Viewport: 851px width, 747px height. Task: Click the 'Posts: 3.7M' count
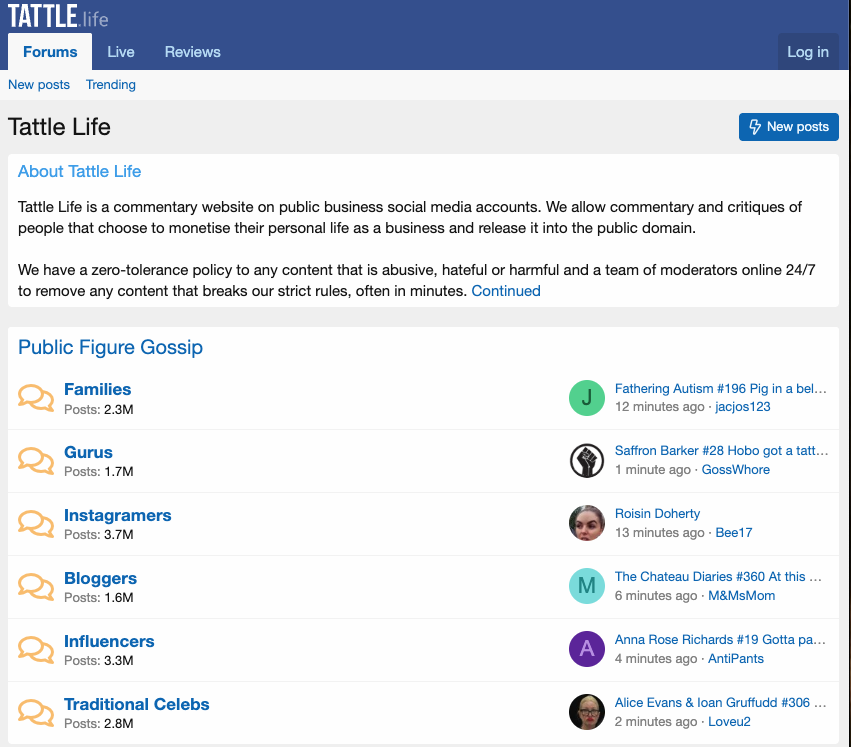[x=99, y=535]
